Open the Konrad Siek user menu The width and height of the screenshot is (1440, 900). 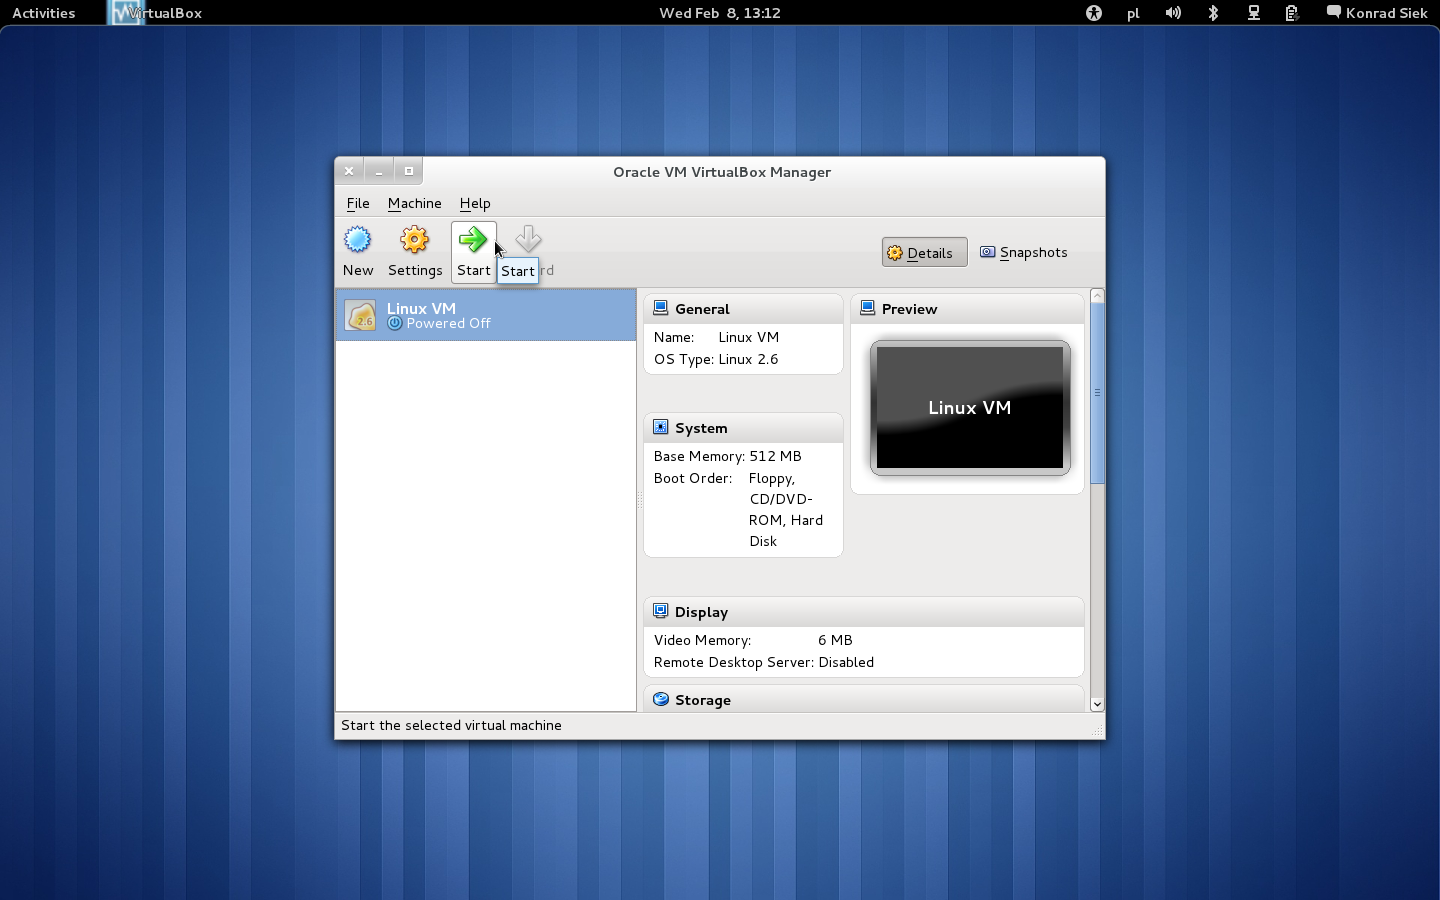click(1377, 13)
